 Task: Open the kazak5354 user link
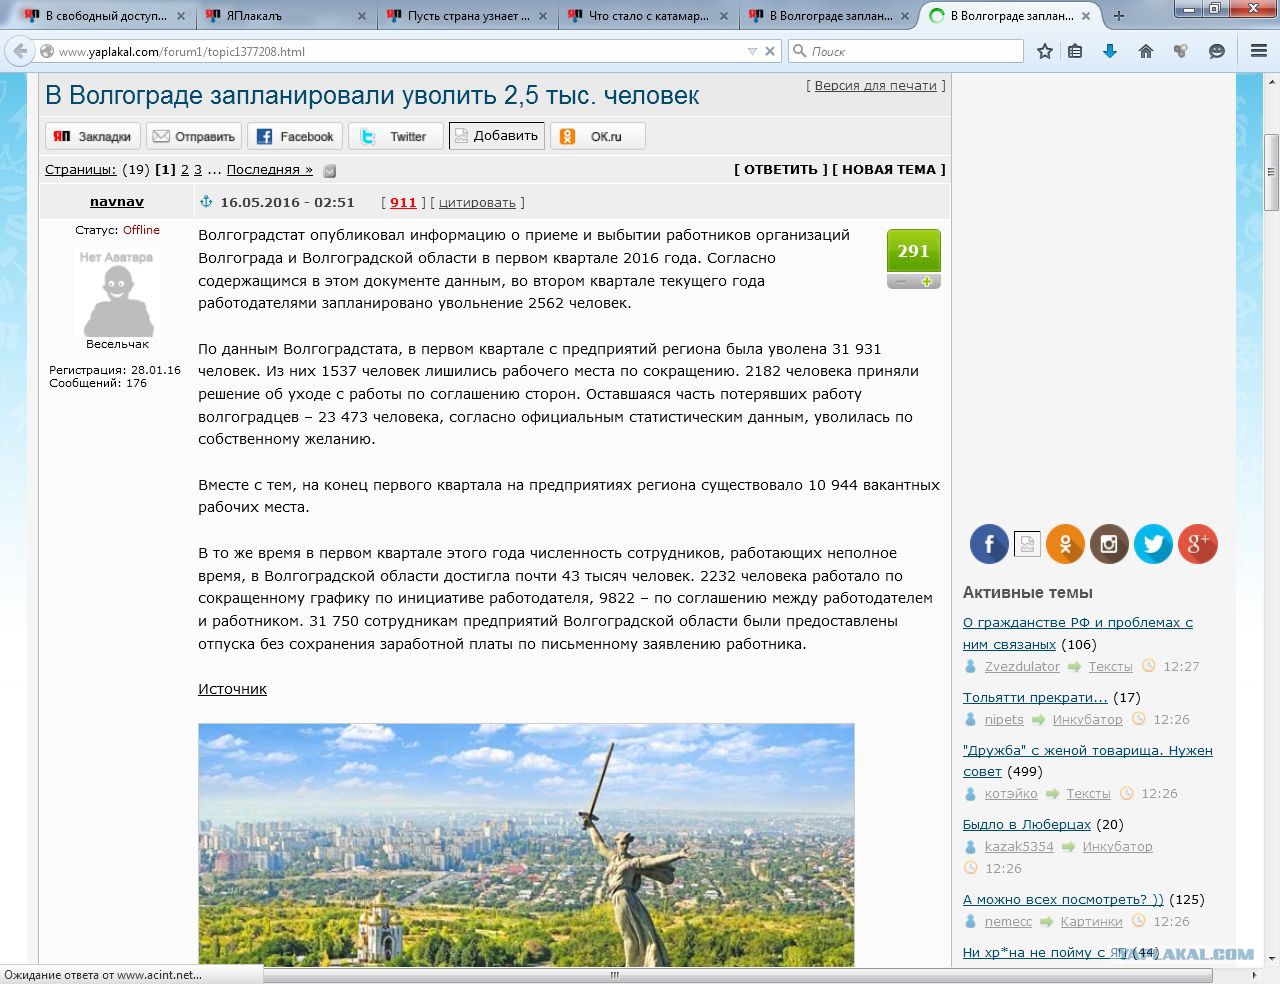point(1019,846)
